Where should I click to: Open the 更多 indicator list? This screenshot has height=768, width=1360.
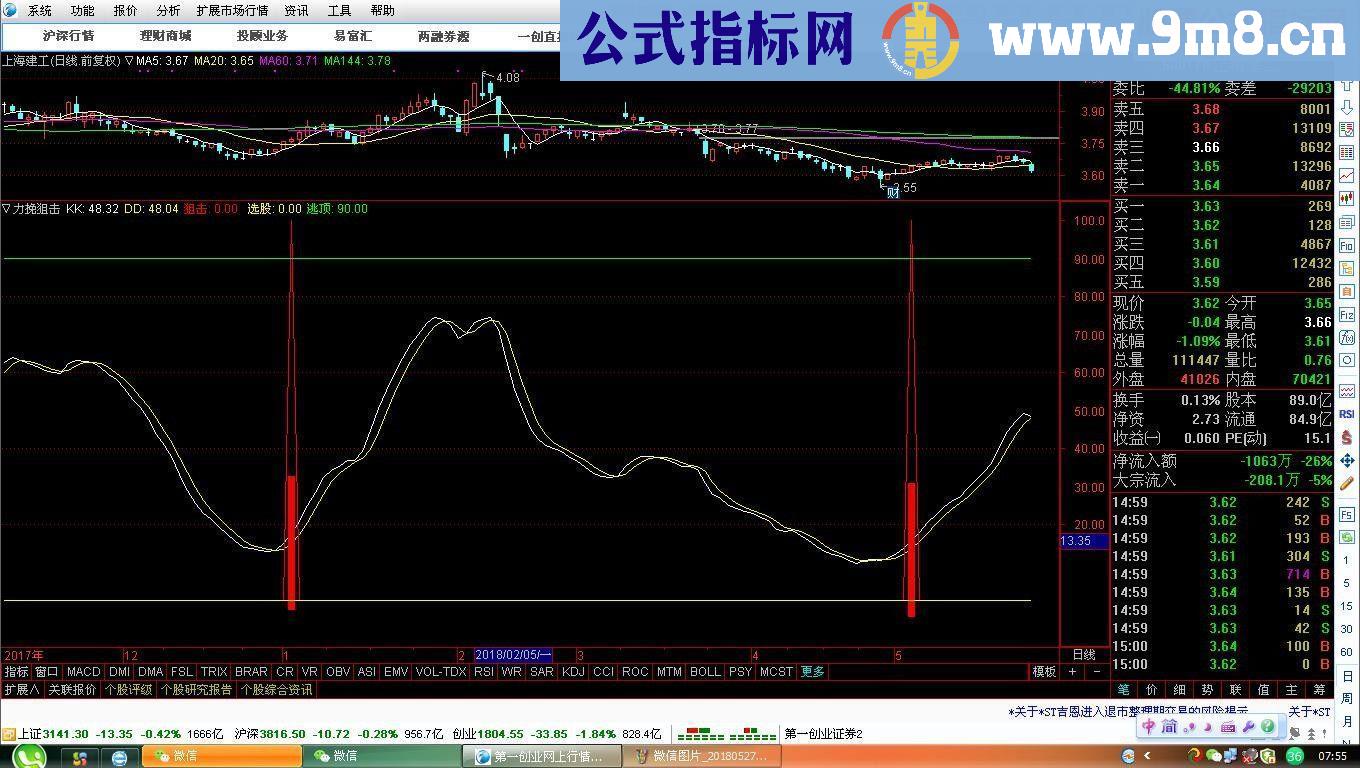pyautogui.click(x=813, y=672)
